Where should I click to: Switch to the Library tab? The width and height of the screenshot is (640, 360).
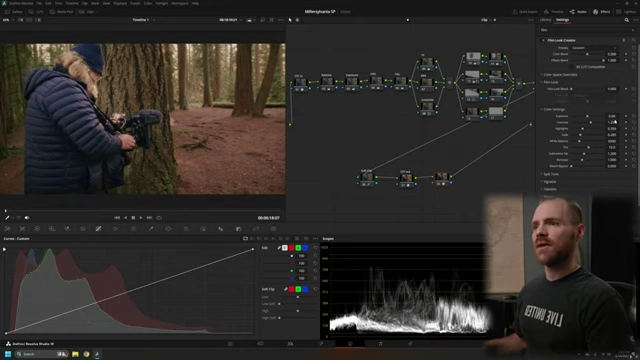(x=545, y=20)
